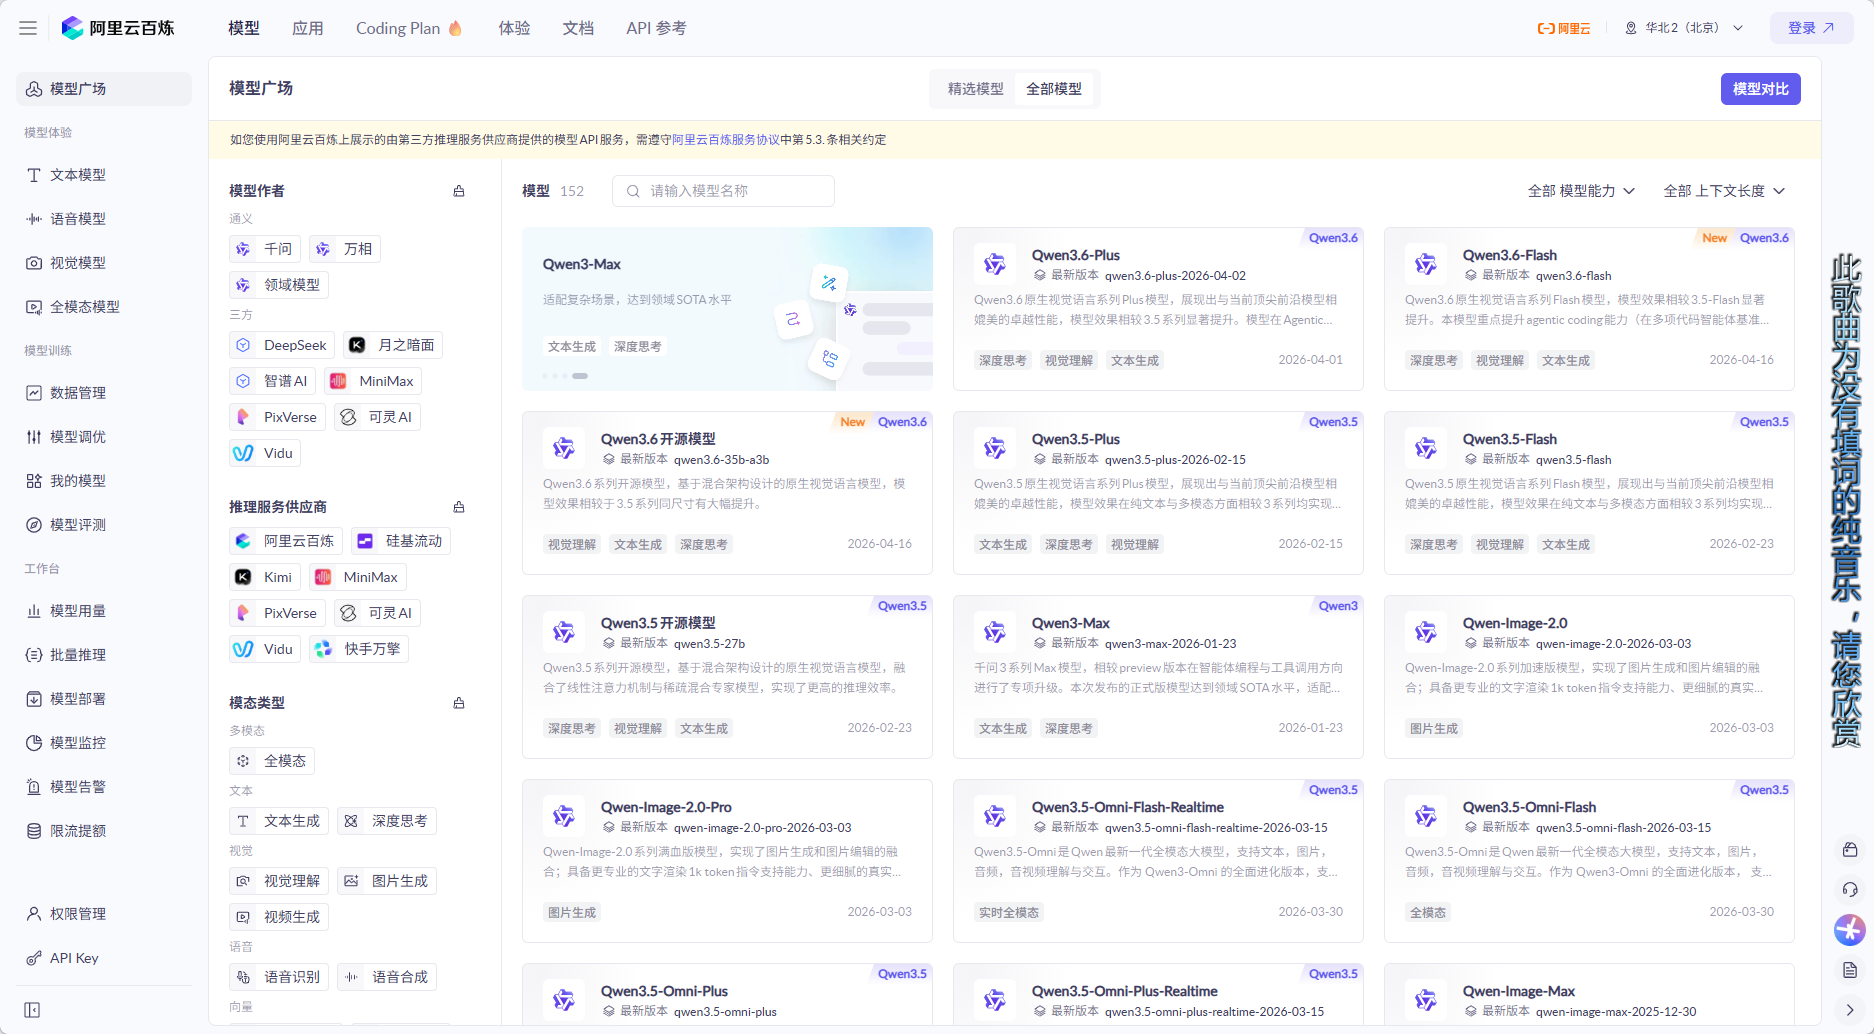This screenshot has height=1034, width=1874.
Task: Open 全部 上下文长度 dropdown
Action: (x=1724, y=191)
